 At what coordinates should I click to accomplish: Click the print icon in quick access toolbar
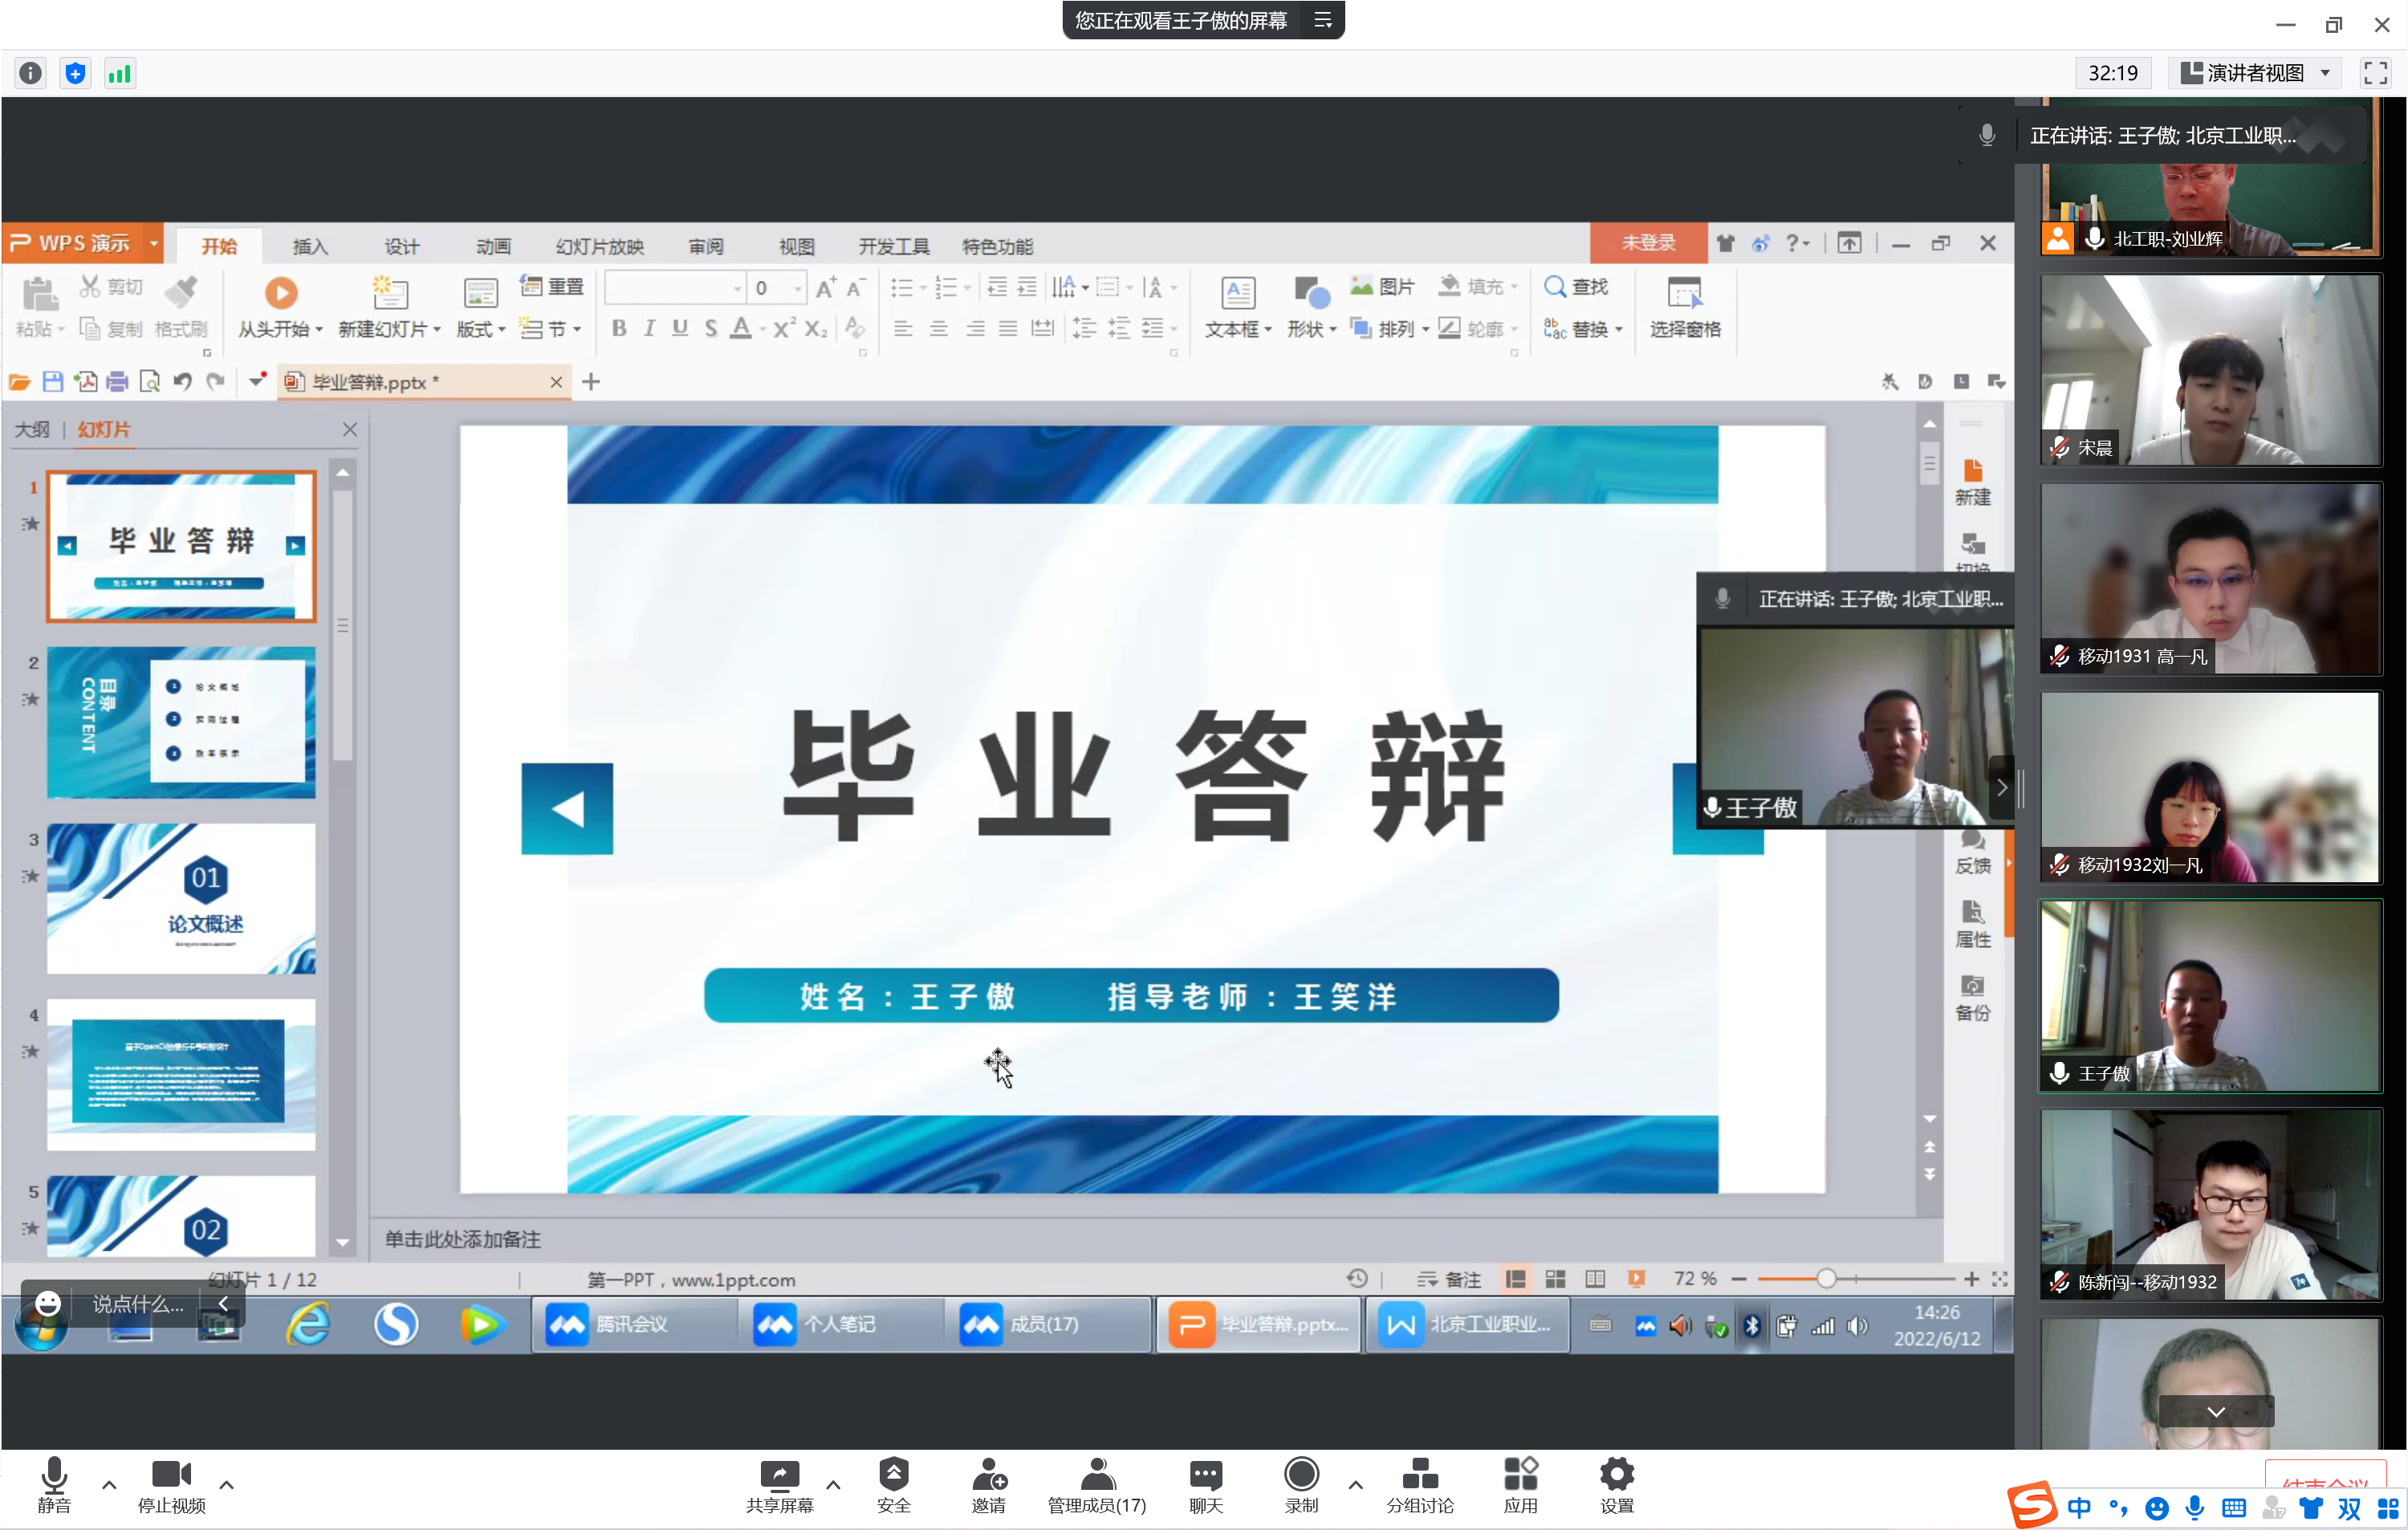point(117,381)
